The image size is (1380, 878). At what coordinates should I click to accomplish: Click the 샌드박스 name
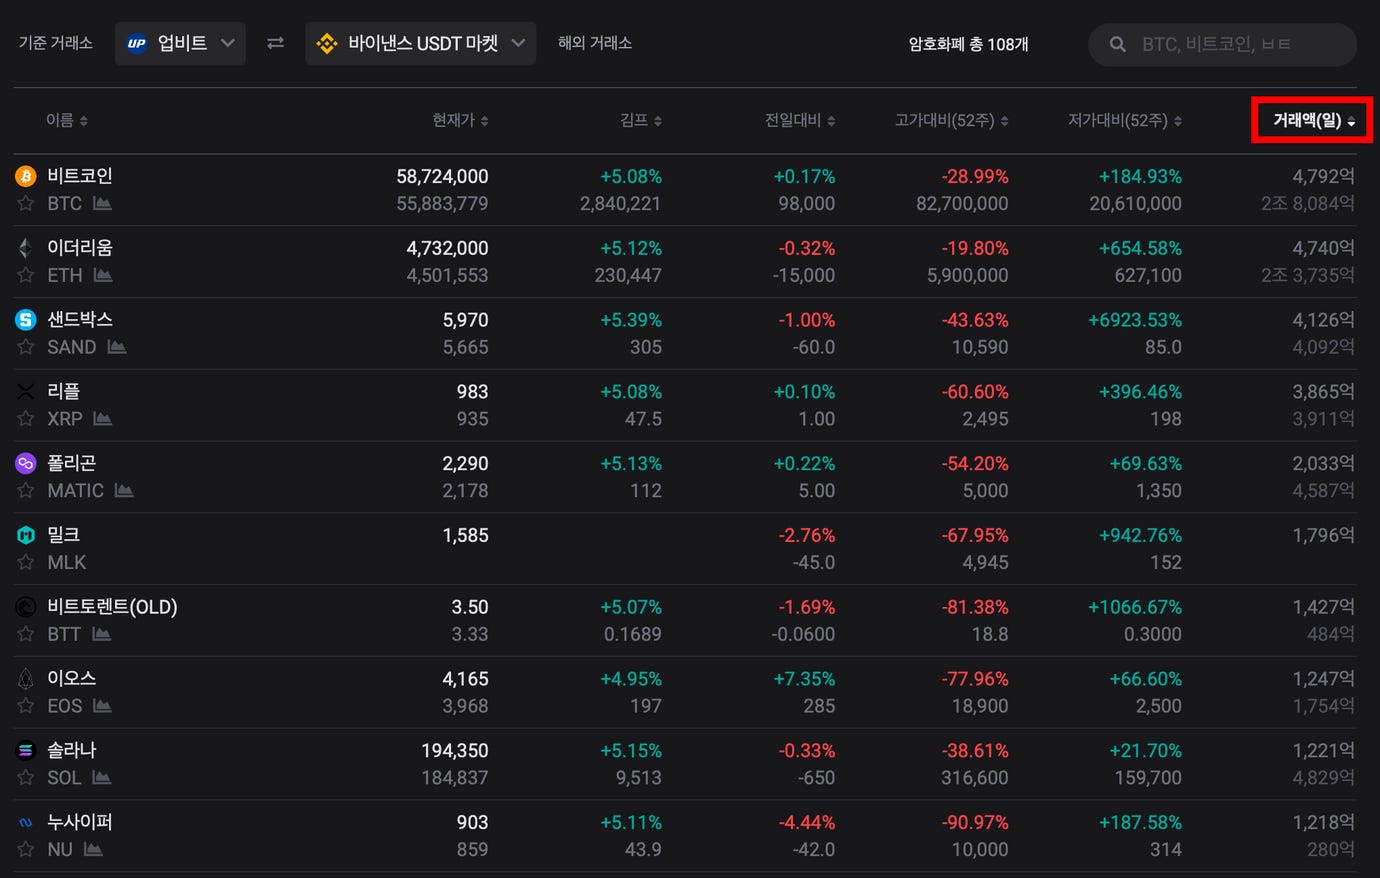(x=80, y=320)
